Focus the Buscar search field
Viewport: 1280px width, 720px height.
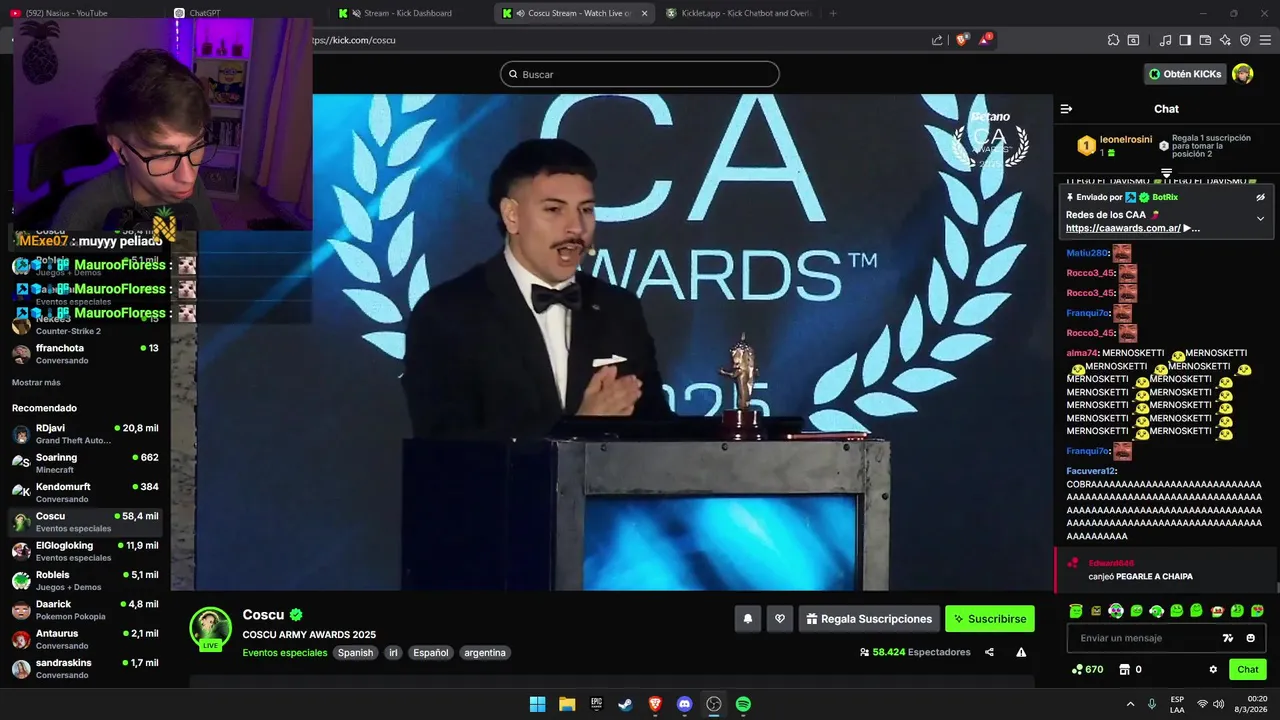click(x=640, y=74)
